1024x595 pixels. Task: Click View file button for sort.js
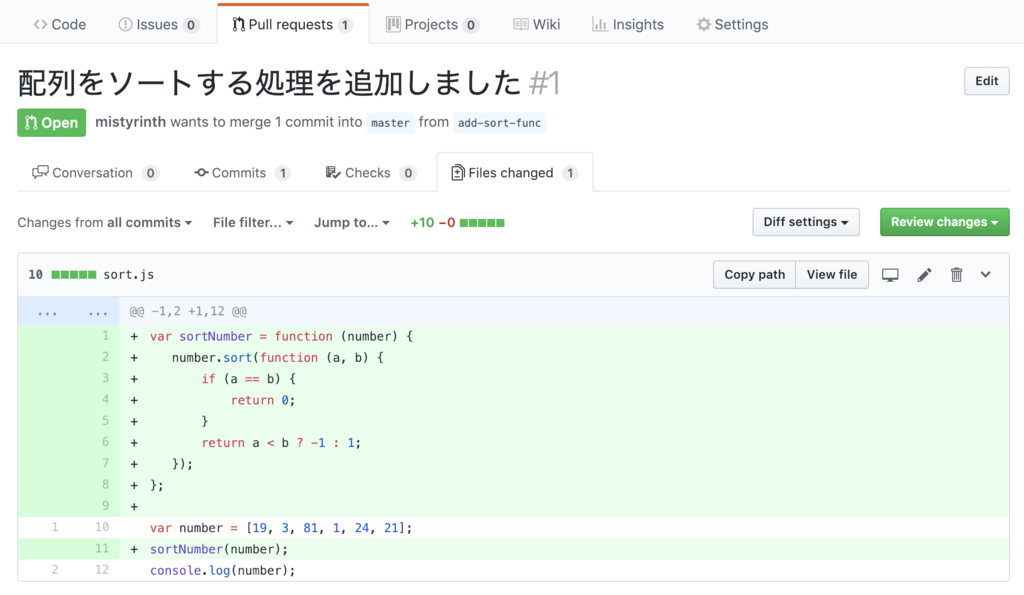click(x=831, y=275)
